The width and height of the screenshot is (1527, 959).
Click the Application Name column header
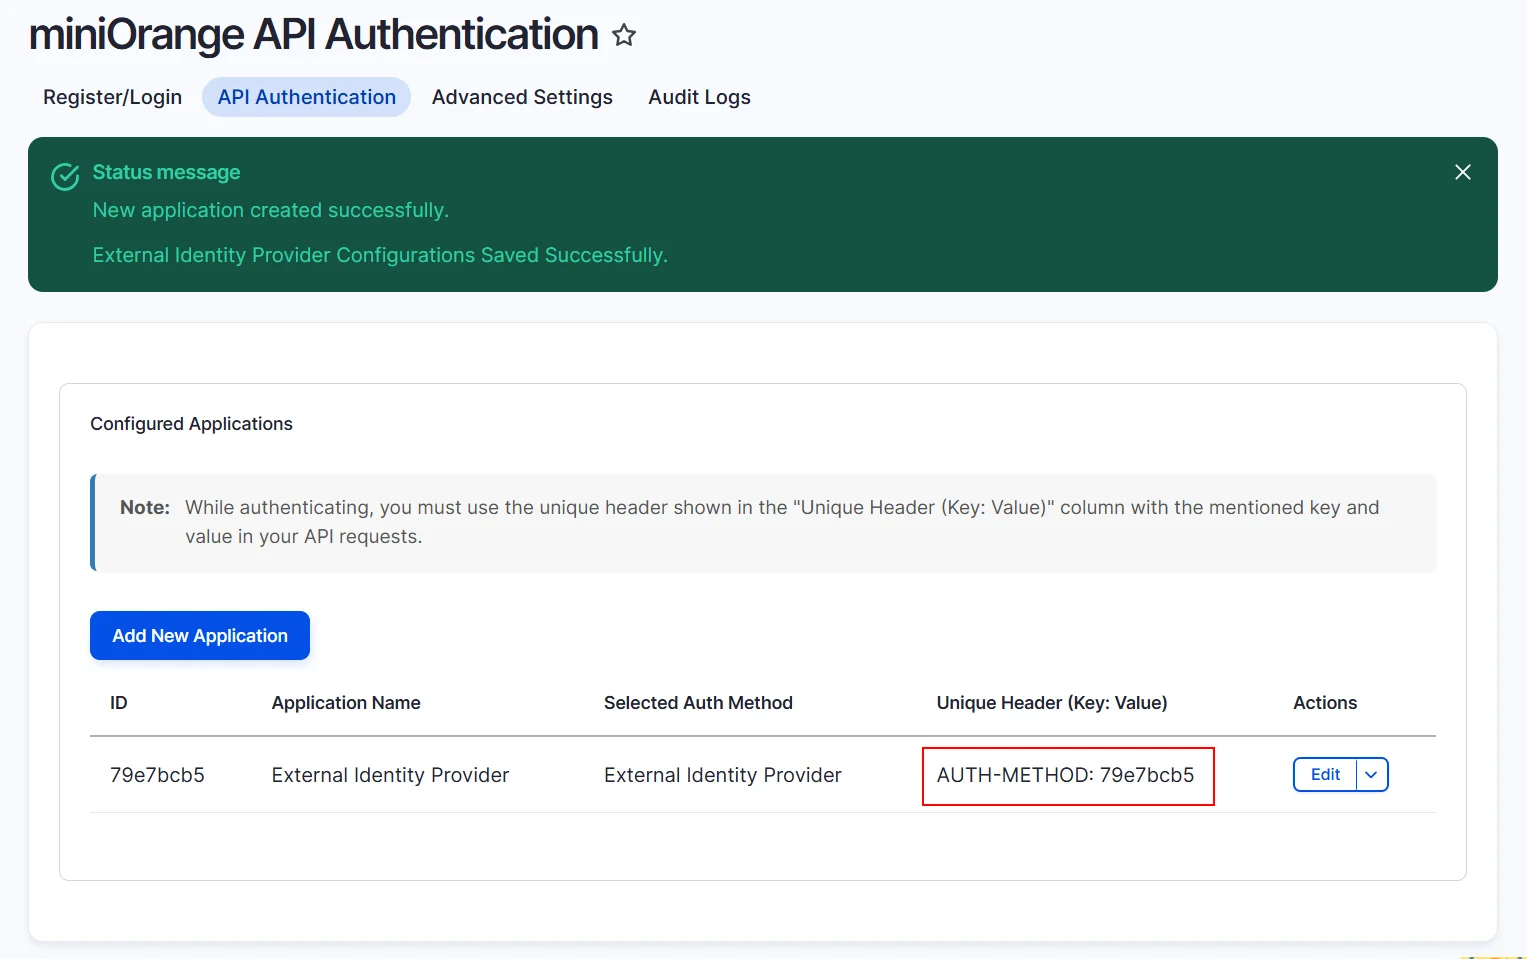tap(346, 703)
